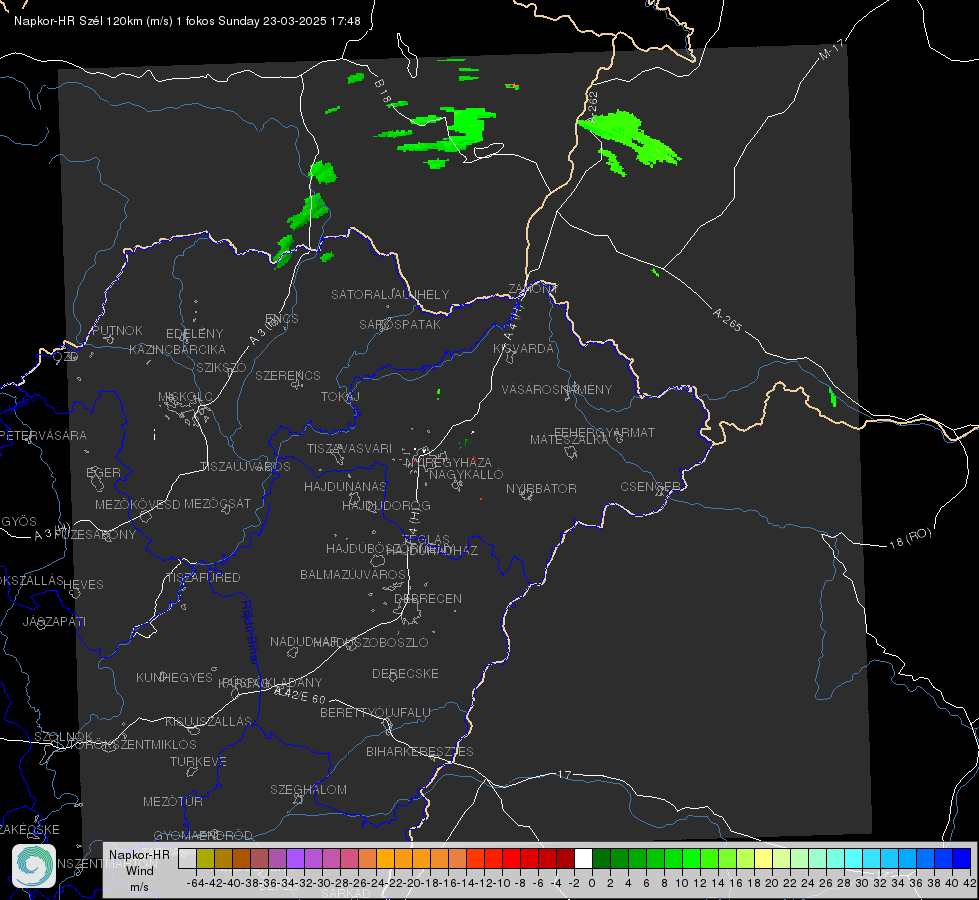Click the M-17 road label at top right
The height and width of the screenshot is (900, 979).
coord(832,49)
